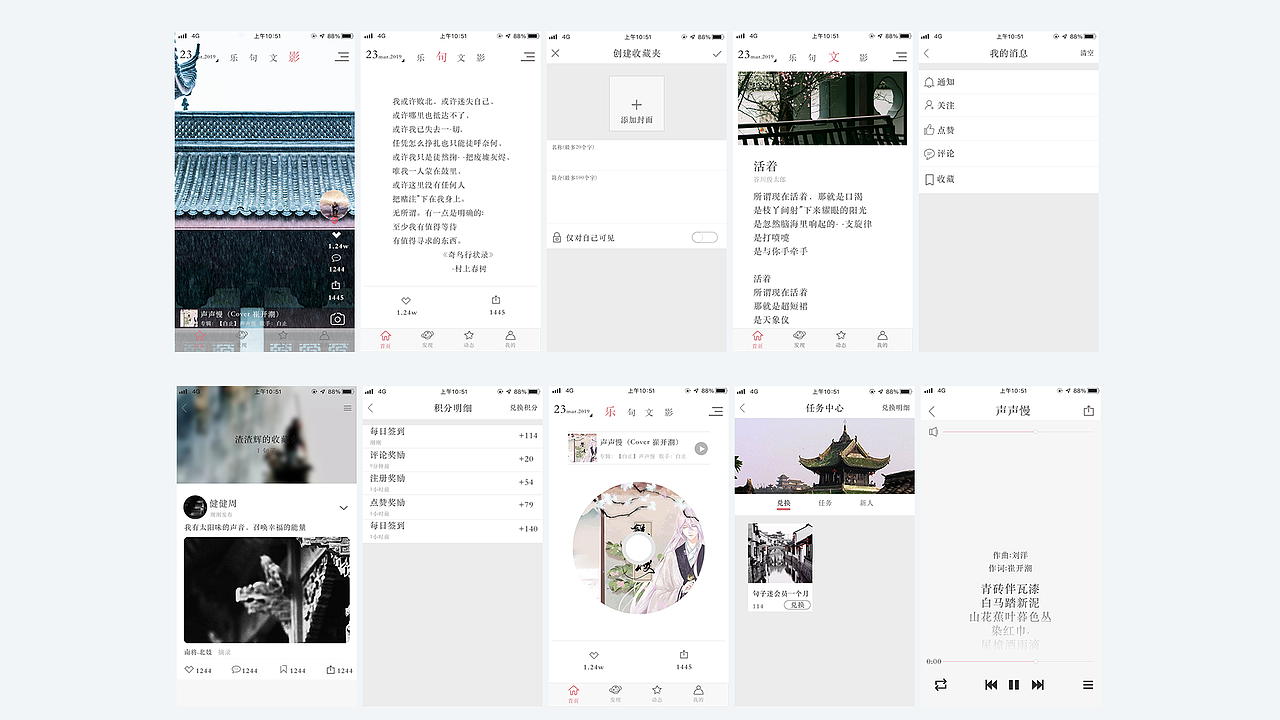Open 关注 in 我的消息
The image size is (1280, 720).
(x=1008, y=105)
